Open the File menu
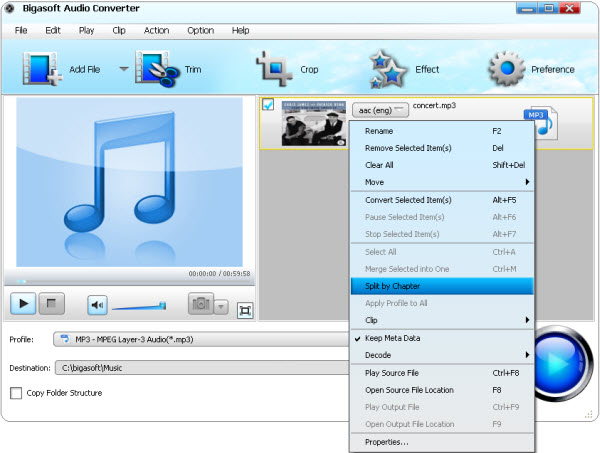Screen dimensions: 600x453 pyautogui.click(x=21, y=30)
